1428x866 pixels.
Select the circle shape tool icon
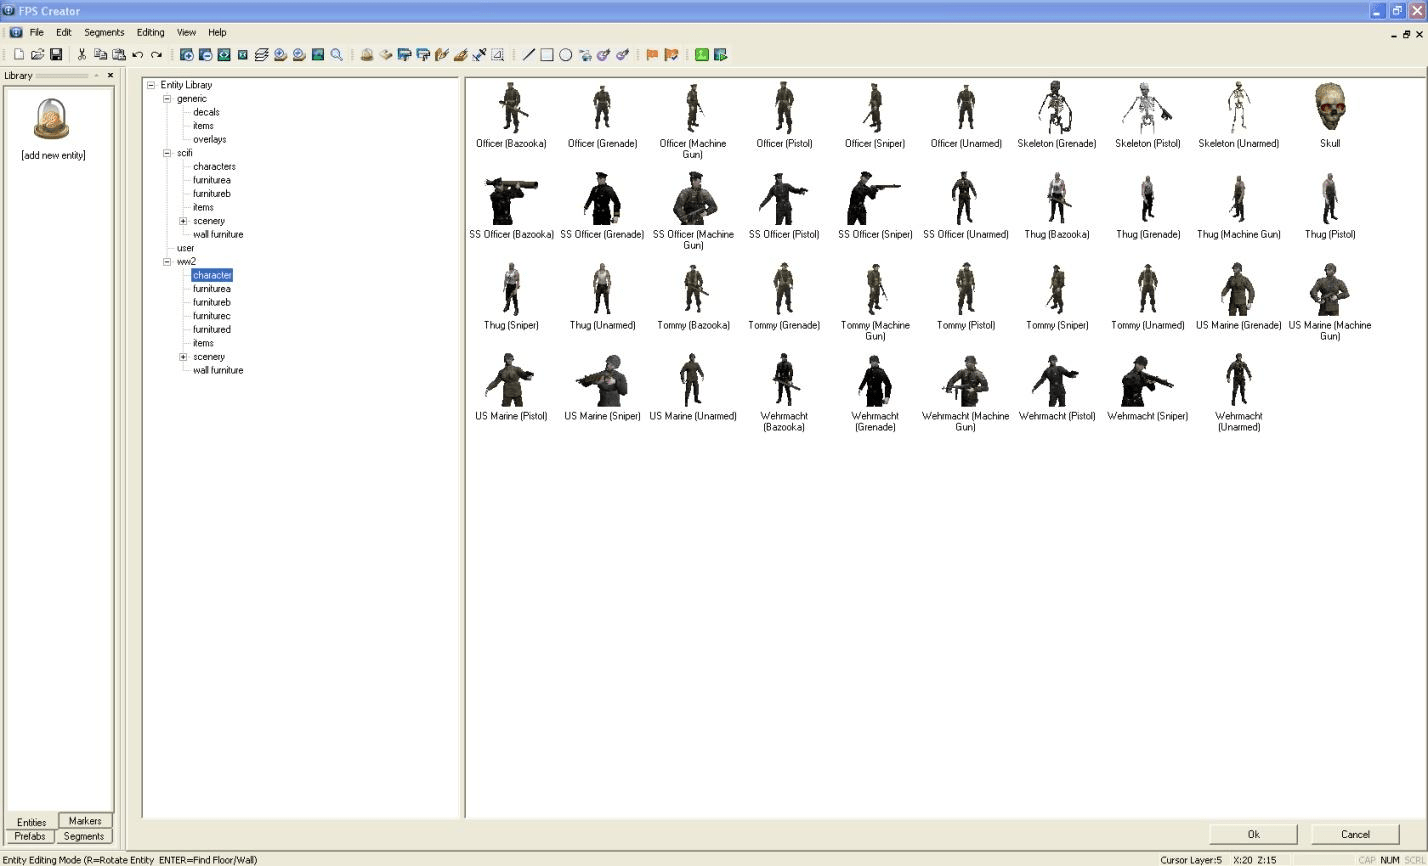(x=566, y=55)
